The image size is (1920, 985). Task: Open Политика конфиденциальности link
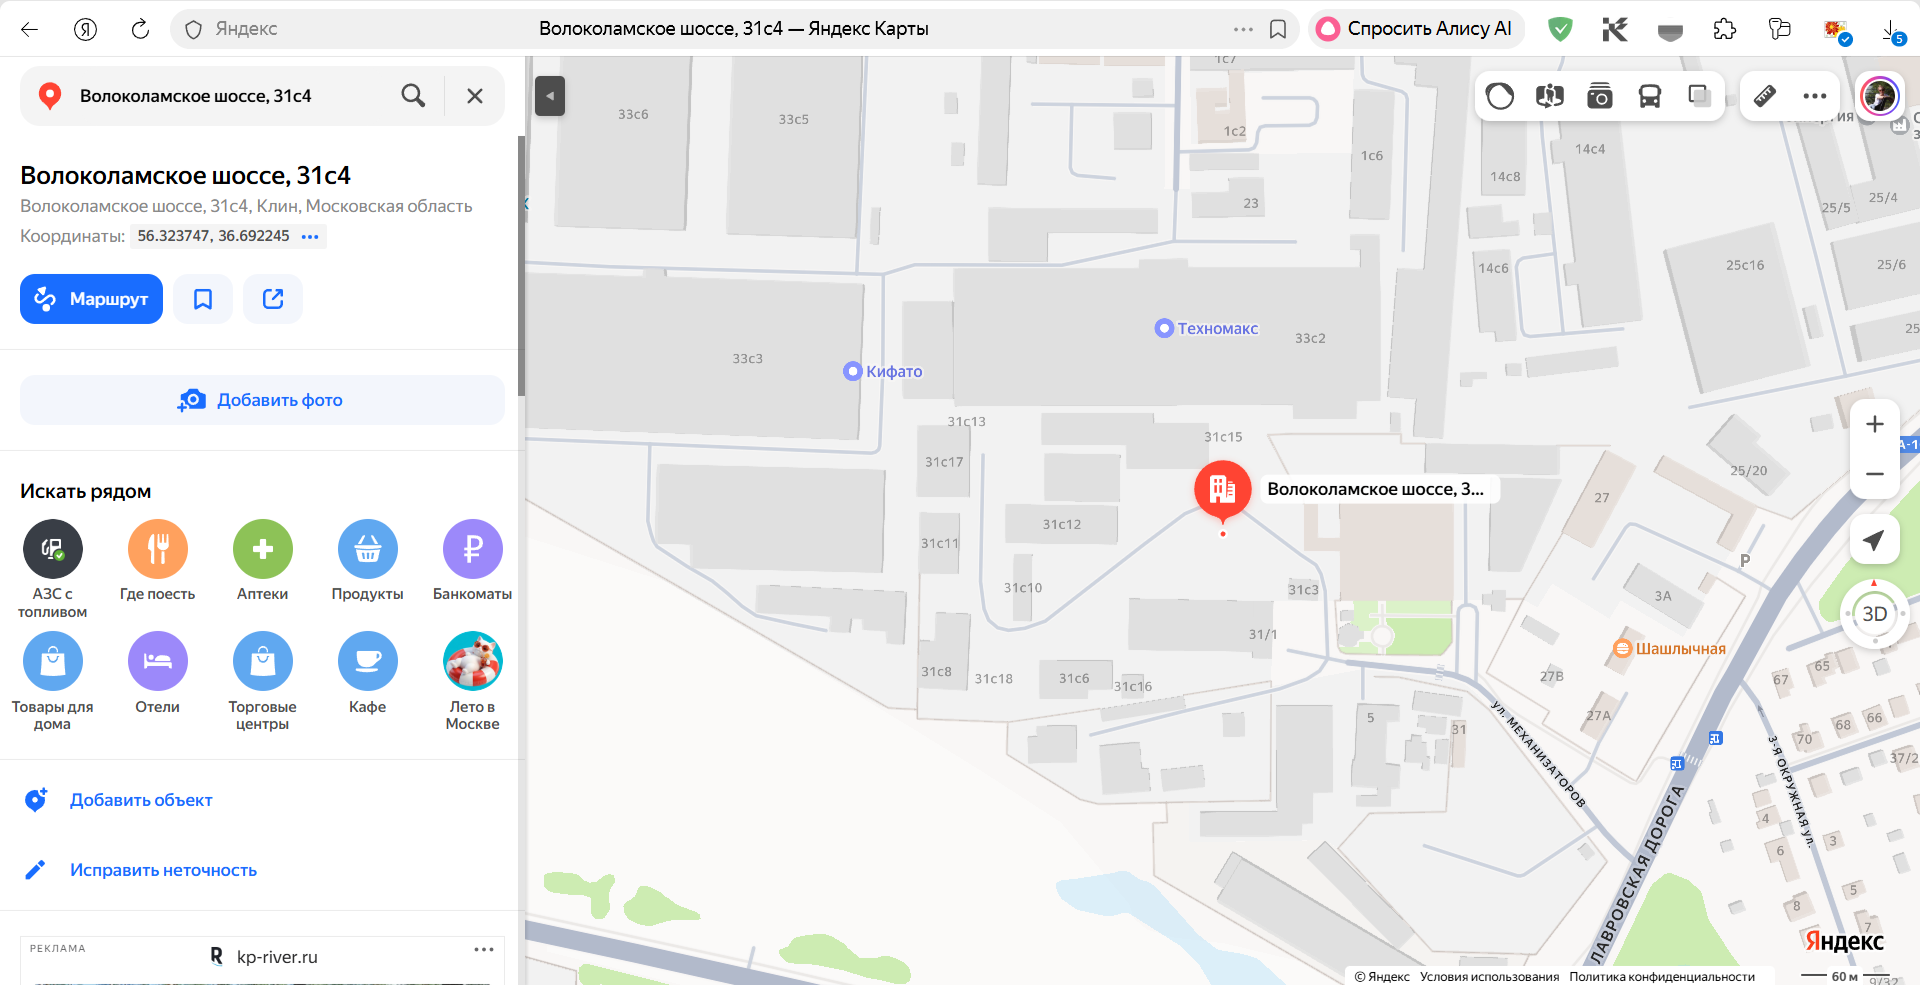pos(1662,977)
